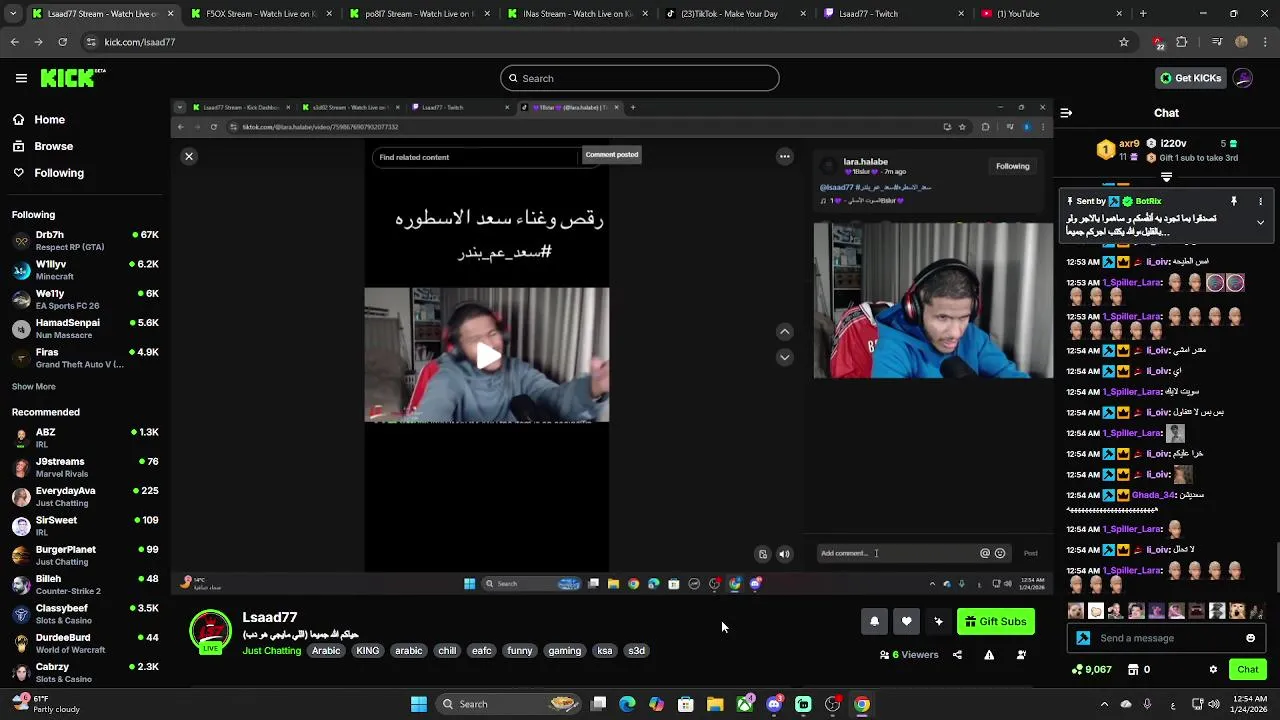Click the KING tag

[x=367, y=650]
